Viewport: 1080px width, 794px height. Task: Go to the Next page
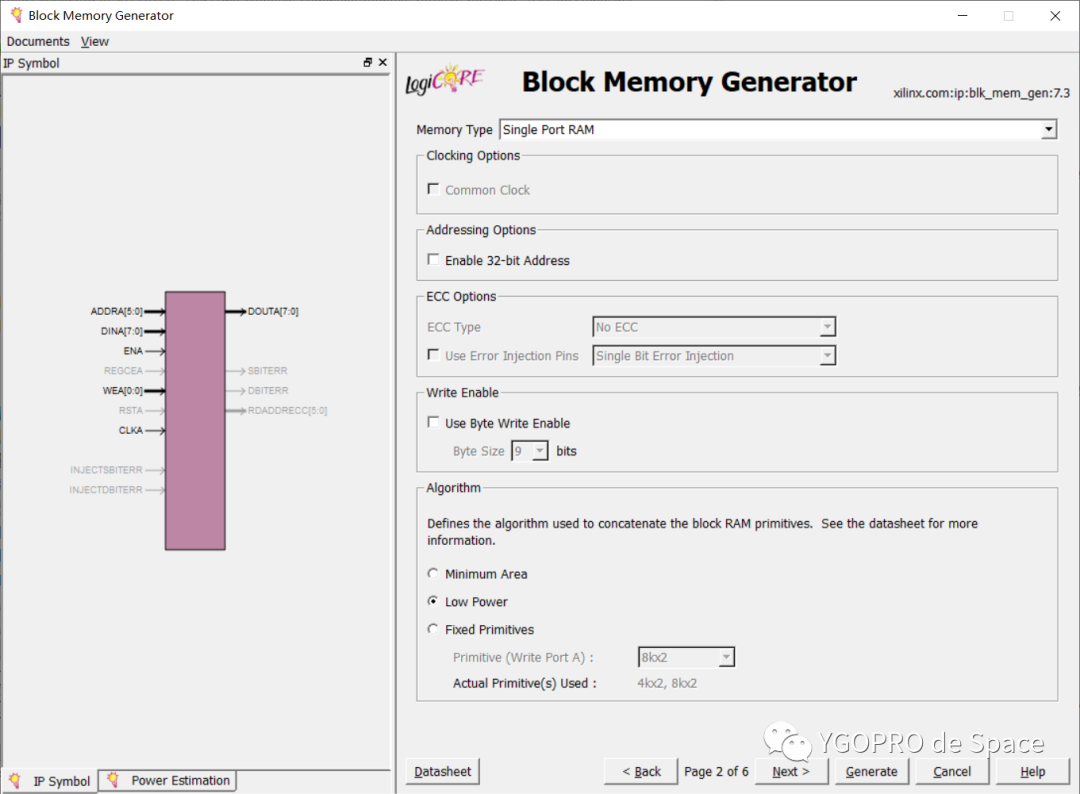pyautogui.click(x=791, y=771)
